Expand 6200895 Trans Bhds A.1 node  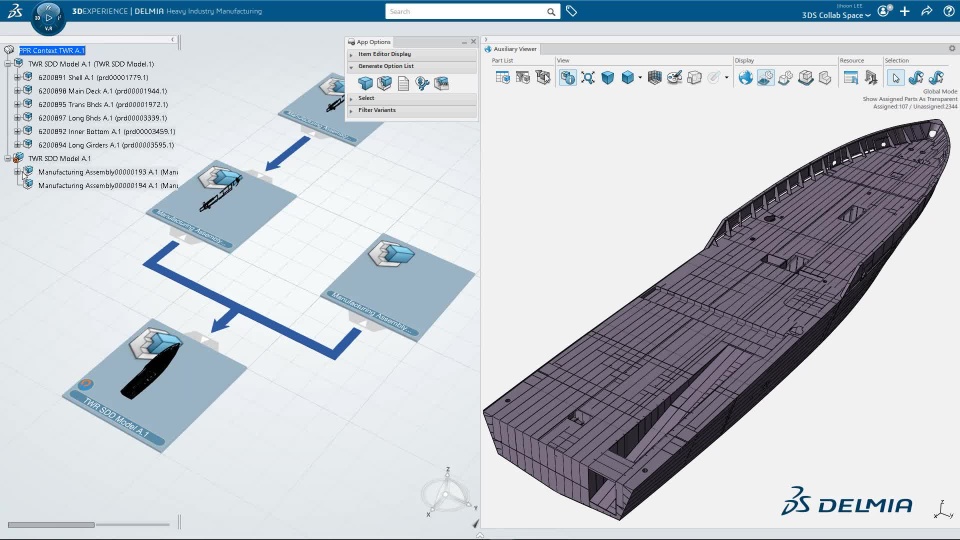click(x=17, y=104)
